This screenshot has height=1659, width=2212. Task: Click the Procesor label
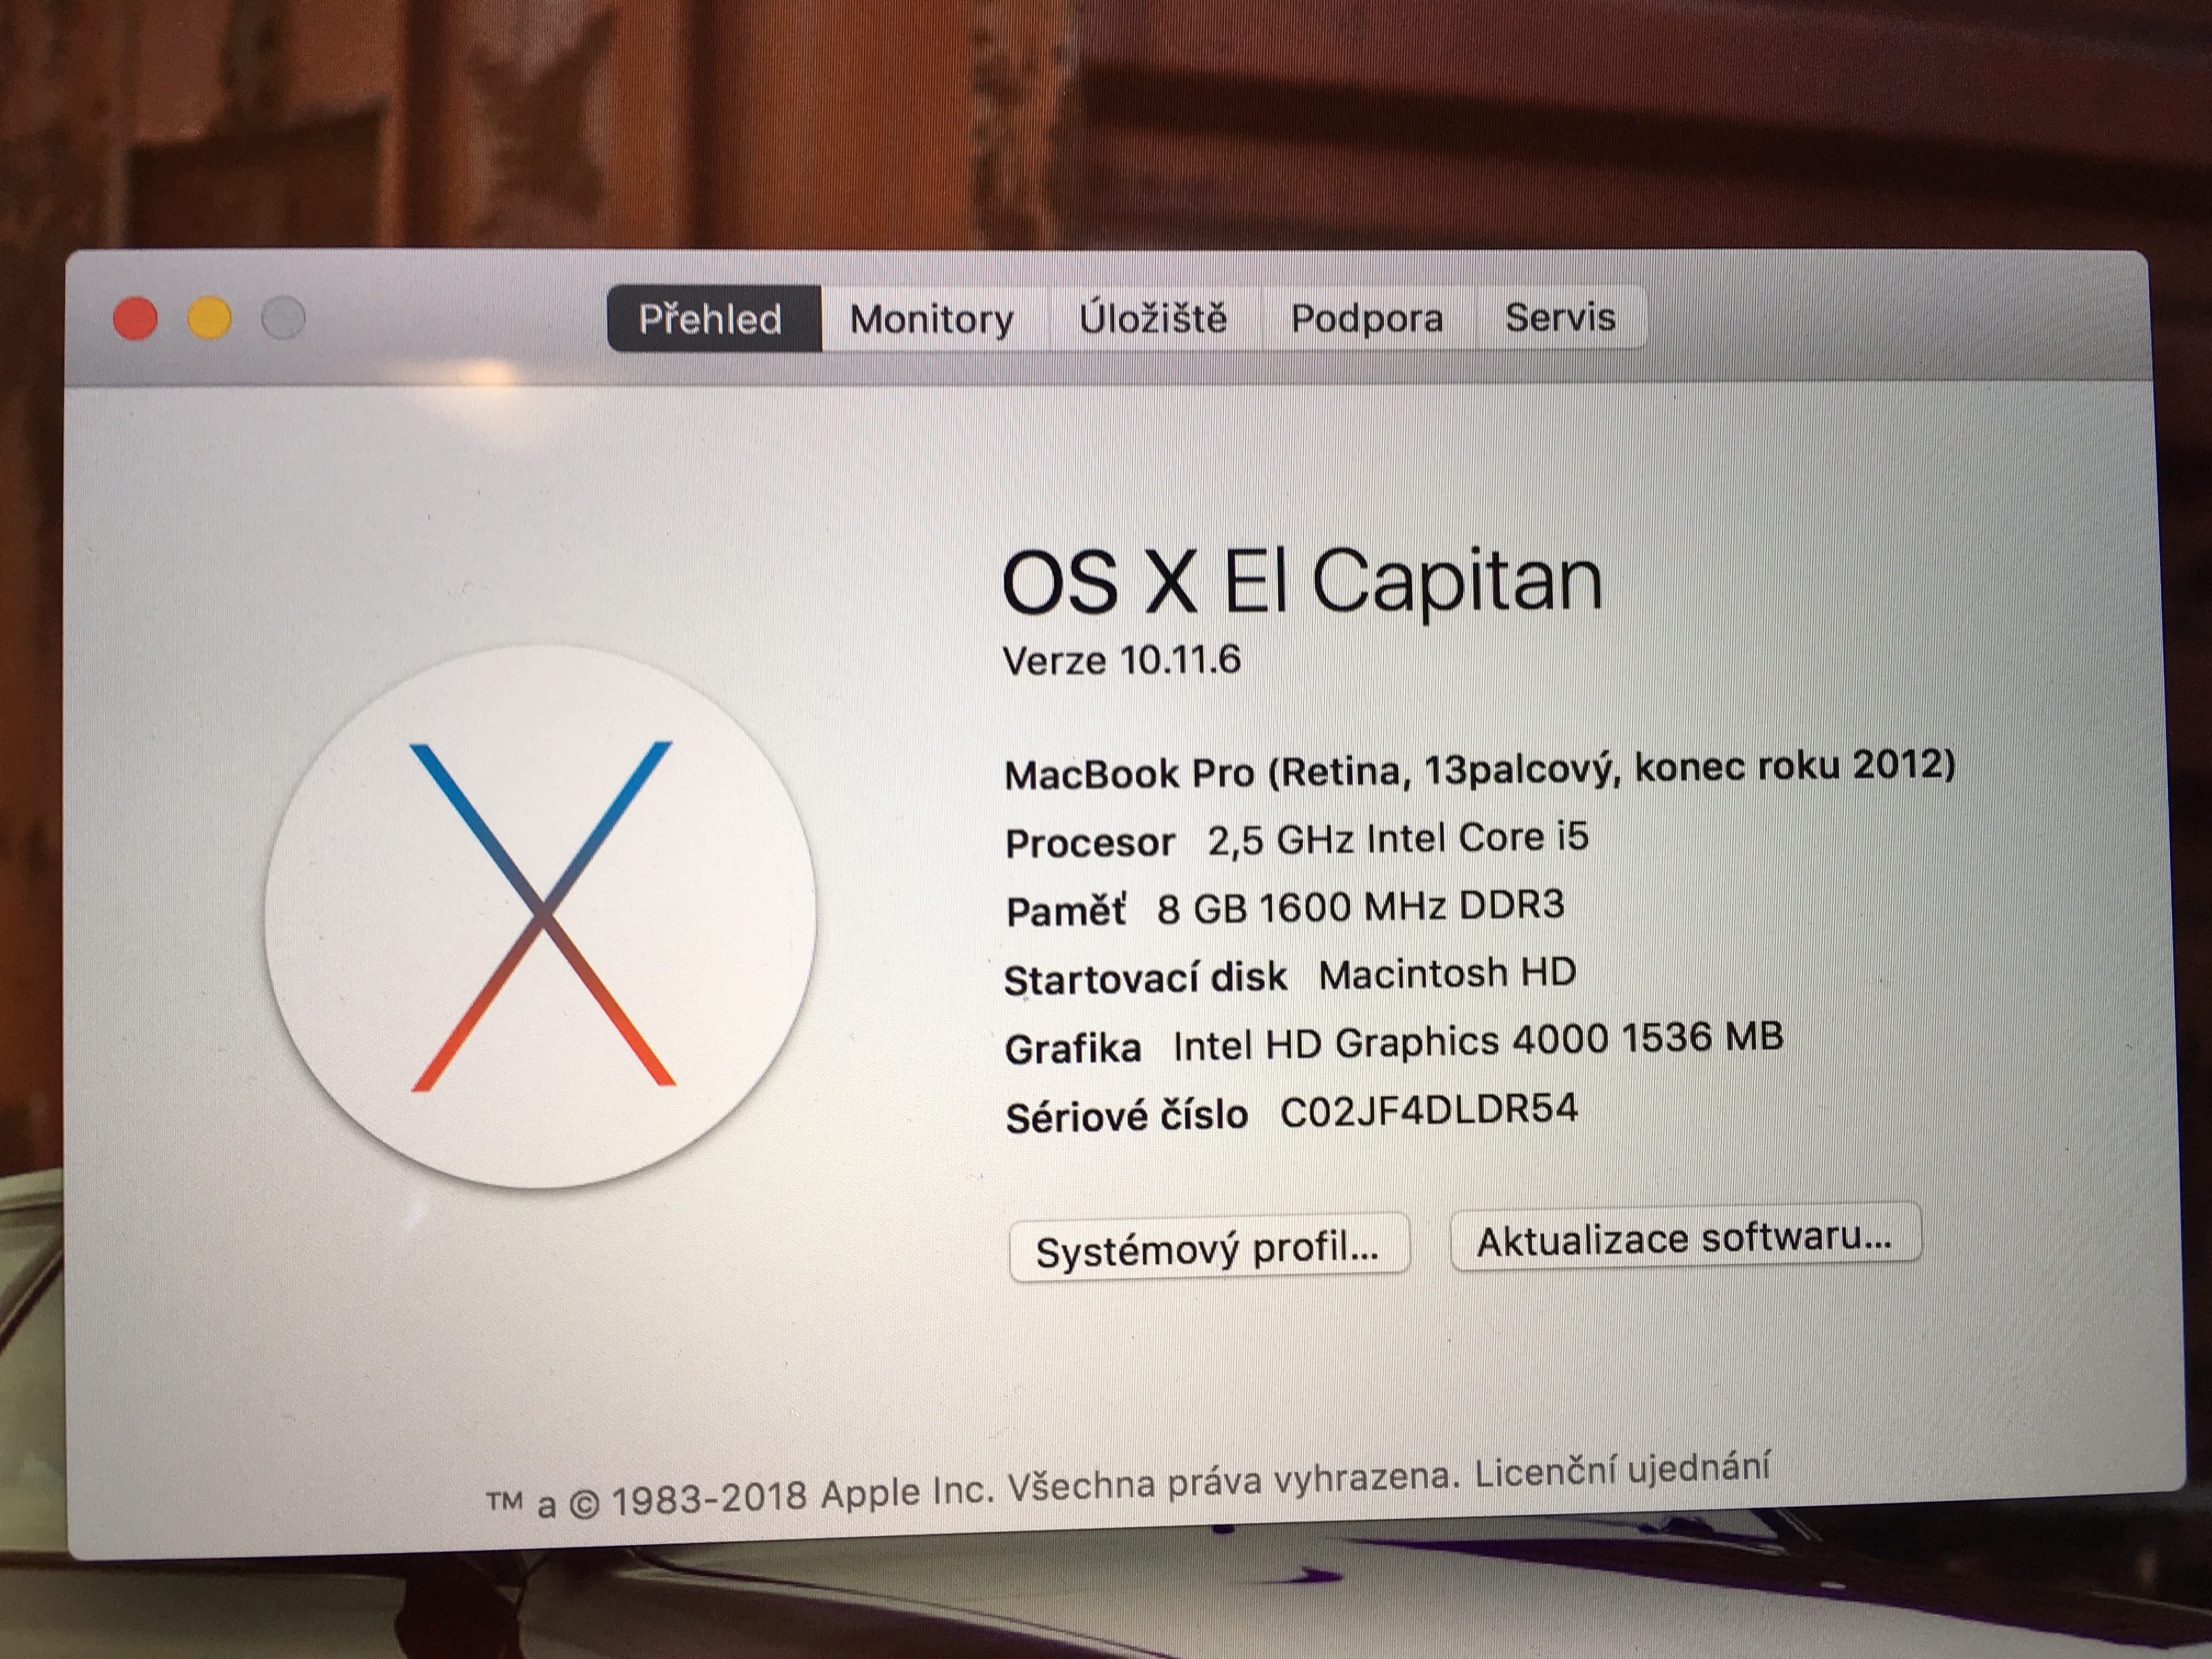coord(1090,843)
